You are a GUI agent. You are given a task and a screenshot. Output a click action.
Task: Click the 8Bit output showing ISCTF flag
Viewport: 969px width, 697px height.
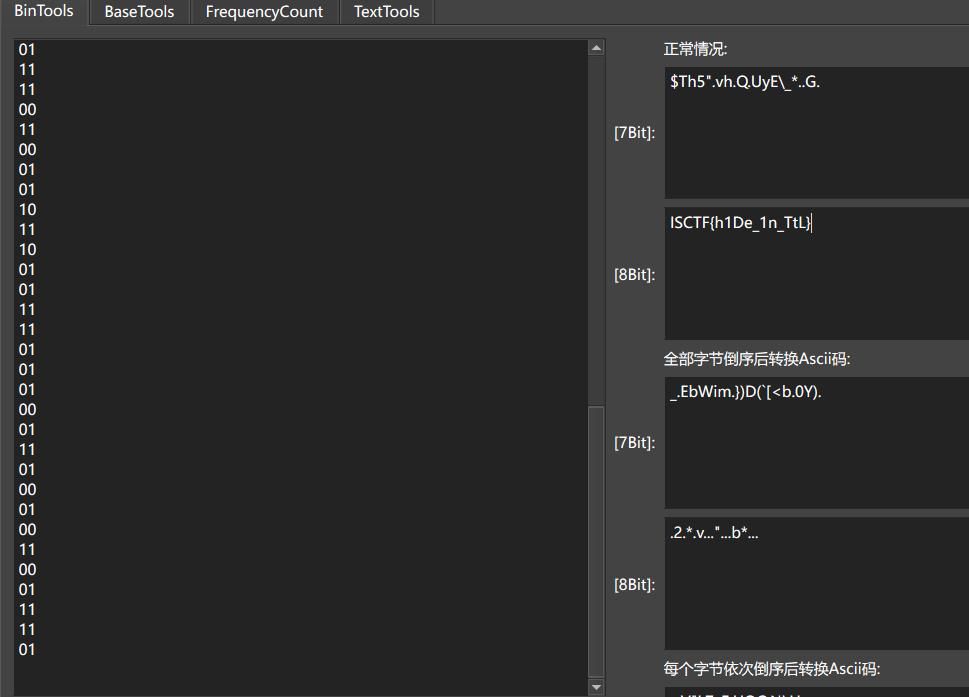815,273
